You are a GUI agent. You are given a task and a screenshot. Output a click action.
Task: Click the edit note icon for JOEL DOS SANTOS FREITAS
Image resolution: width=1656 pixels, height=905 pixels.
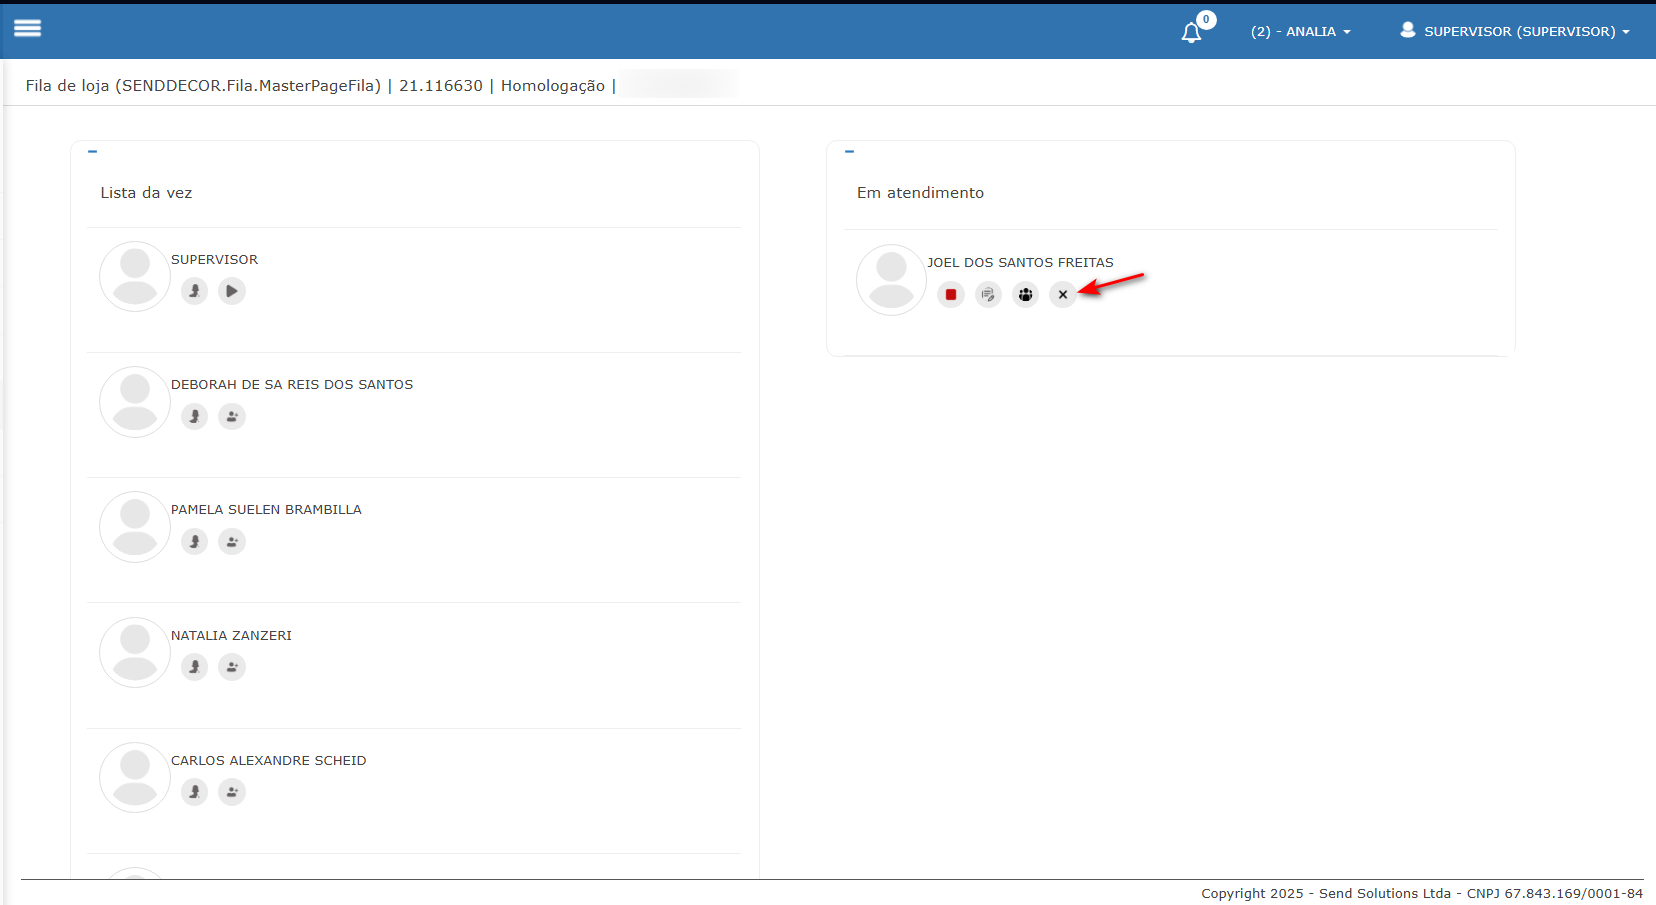coord(988,295)
